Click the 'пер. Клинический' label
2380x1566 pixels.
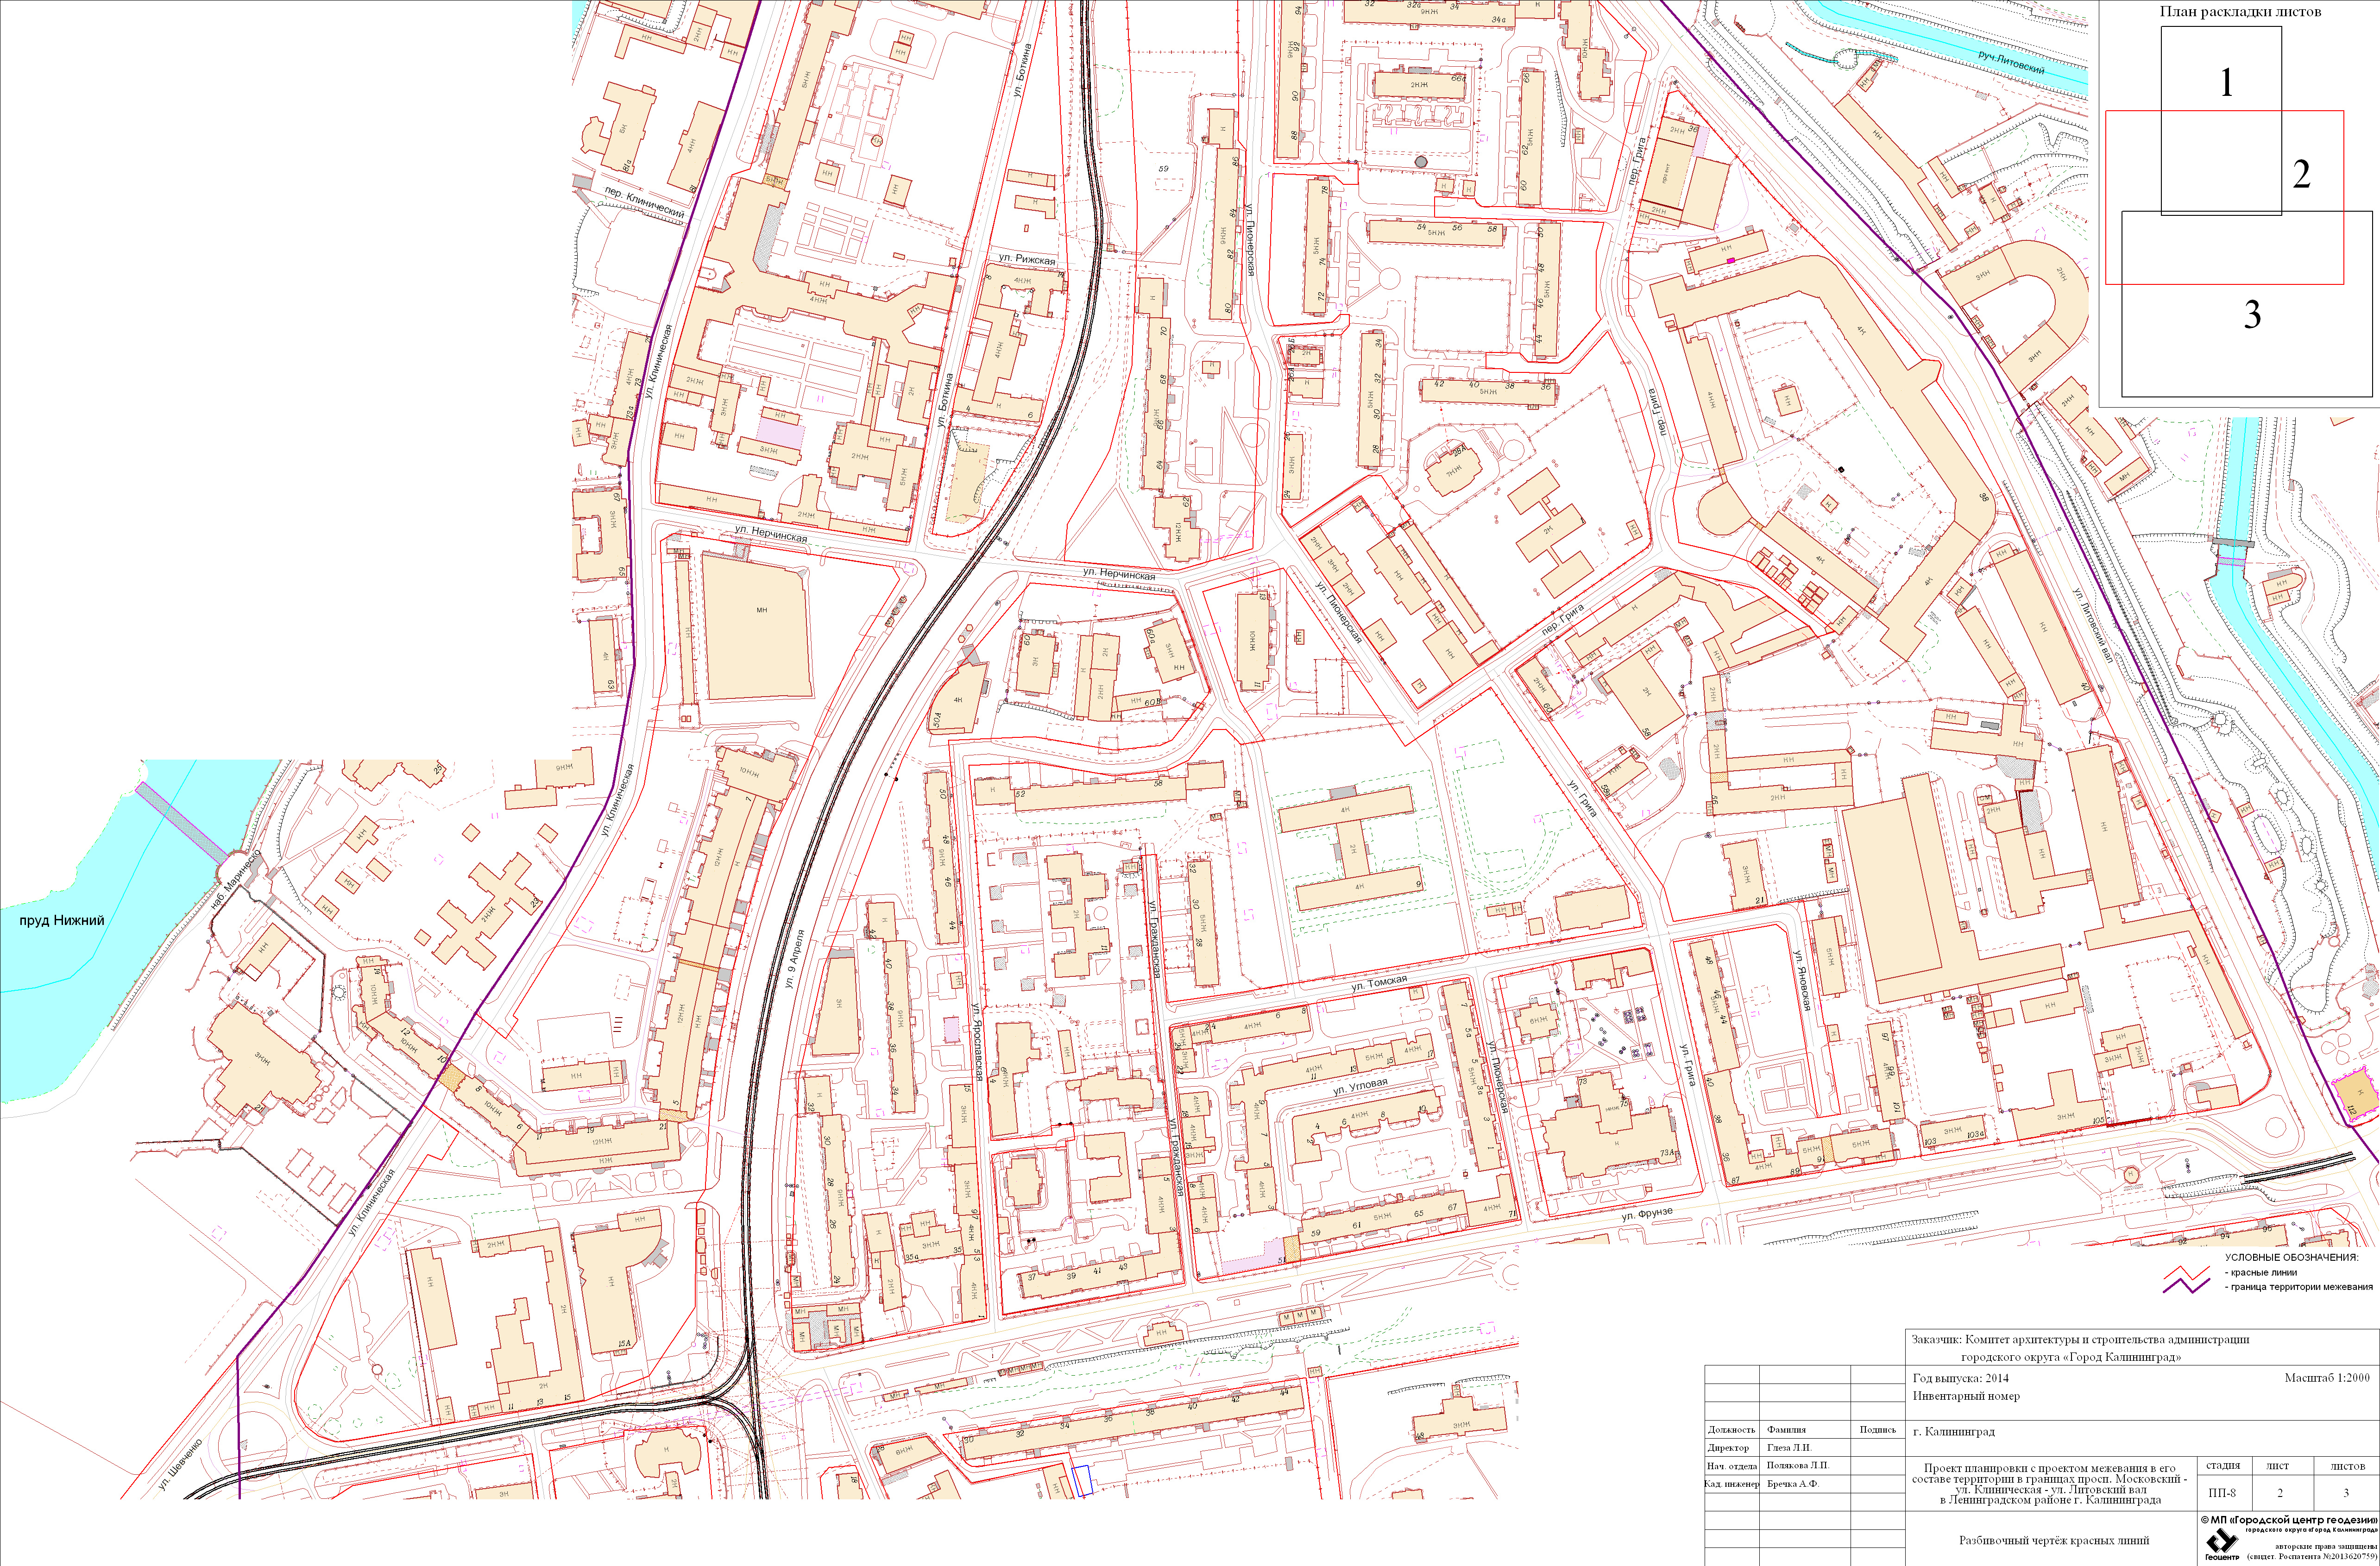pyautogui.click(x=645, y=204)
